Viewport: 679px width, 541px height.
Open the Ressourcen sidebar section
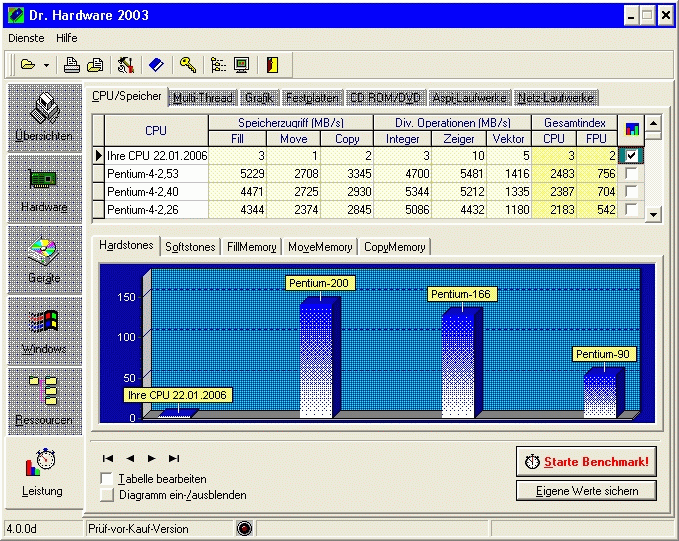pyautogui.click(x=45, y=402)
